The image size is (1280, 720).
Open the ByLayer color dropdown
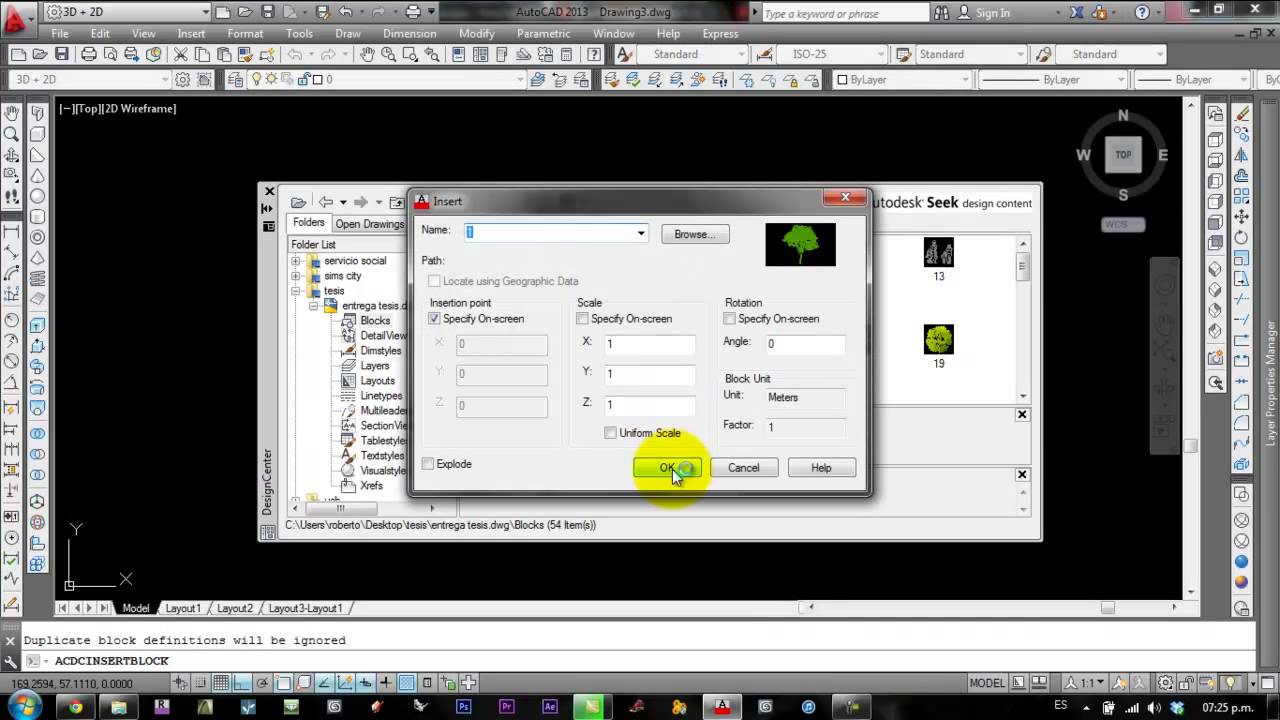click(x=965, y=80)
